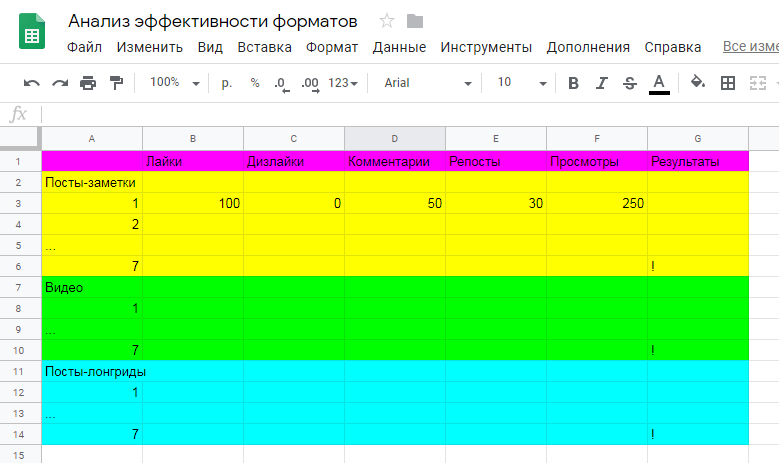Open the Справка menu
This screenshot has width=779, height=463.
tap(673, 47)
